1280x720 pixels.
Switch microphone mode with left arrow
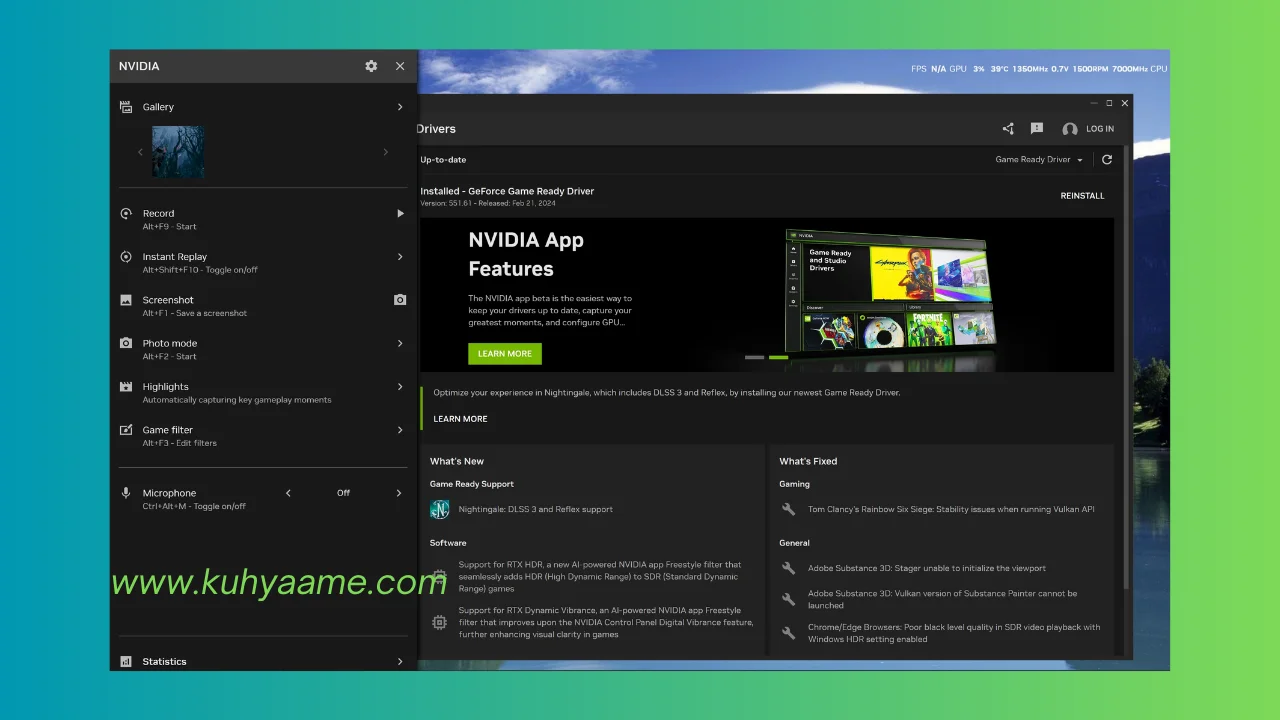coord(288,493)
